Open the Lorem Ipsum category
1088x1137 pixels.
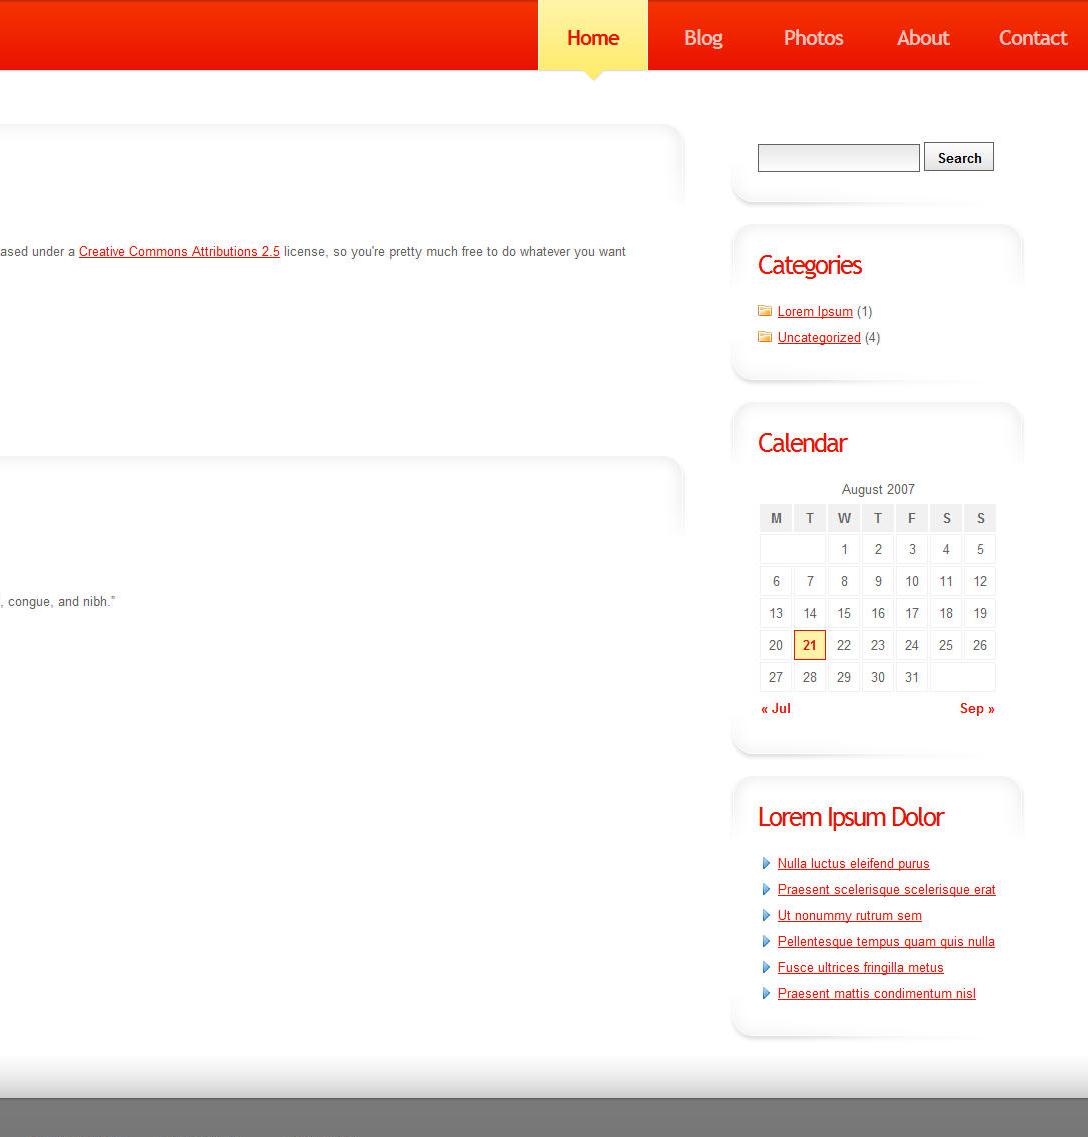click(x=815, y=312)
